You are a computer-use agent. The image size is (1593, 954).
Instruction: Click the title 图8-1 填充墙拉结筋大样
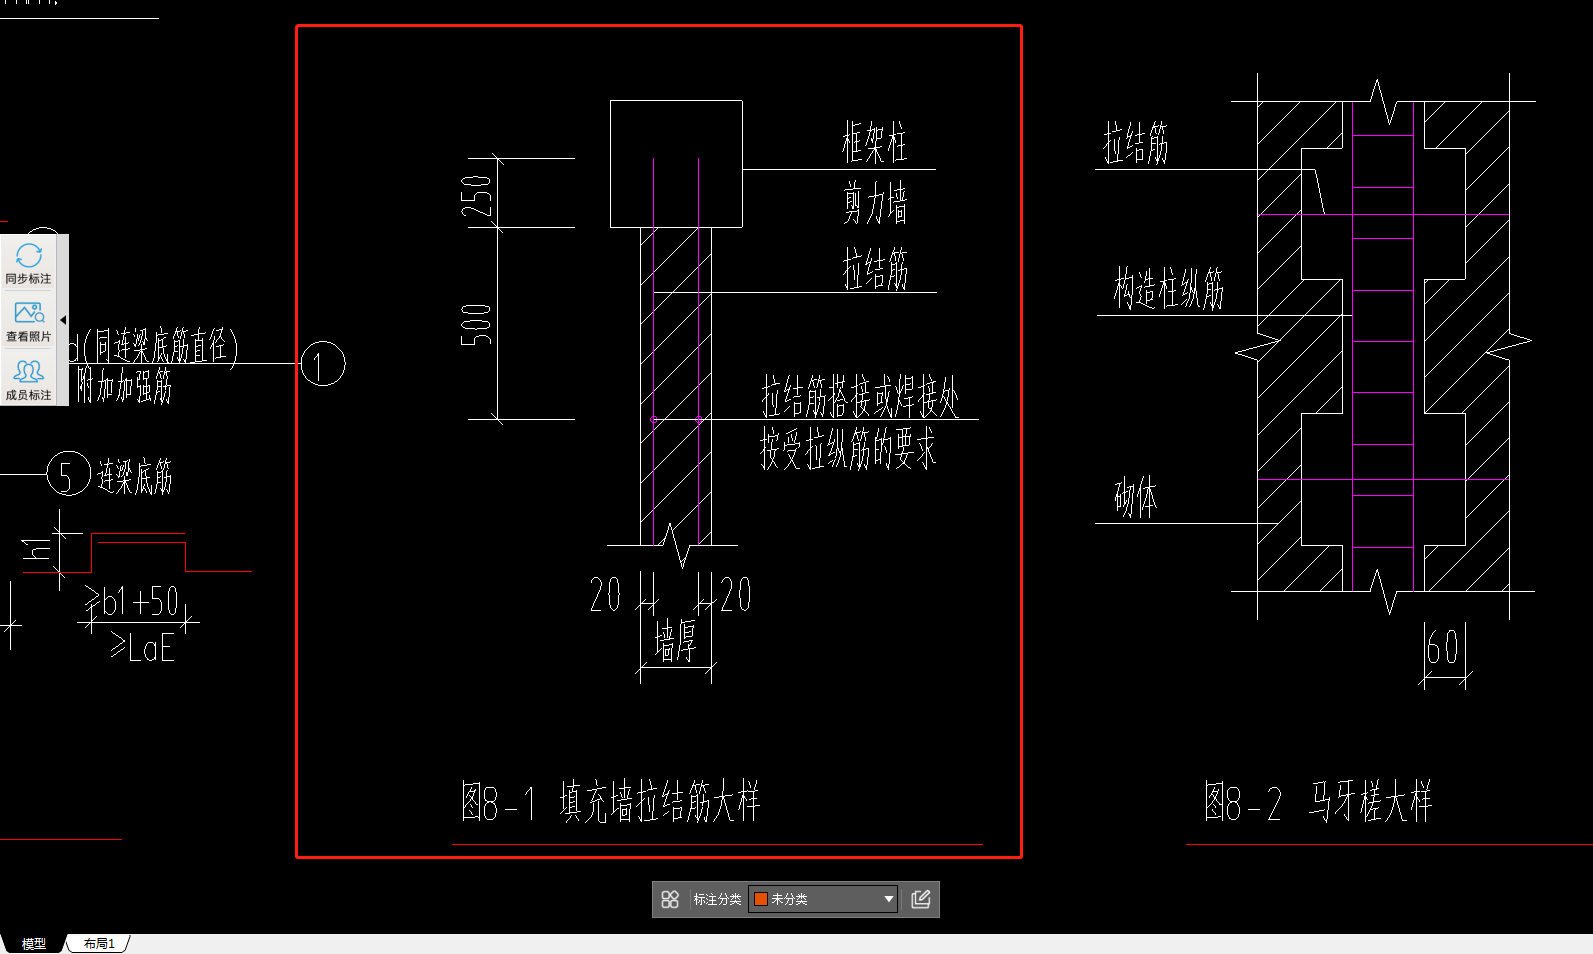(611, 802)
